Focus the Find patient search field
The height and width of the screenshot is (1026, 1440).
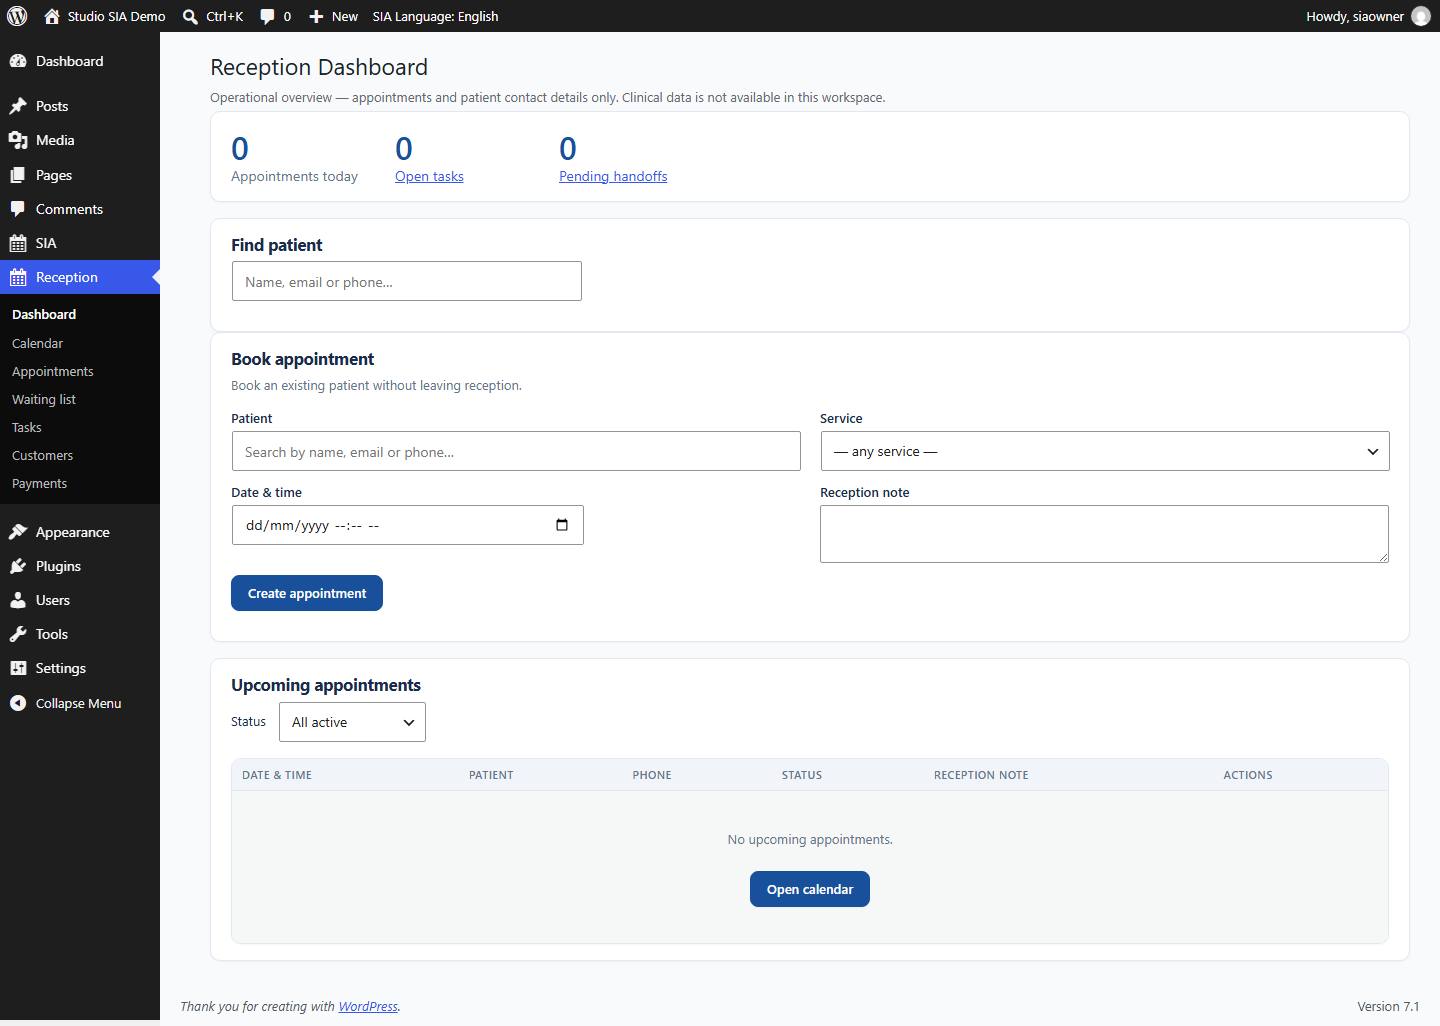pos(407,281)
